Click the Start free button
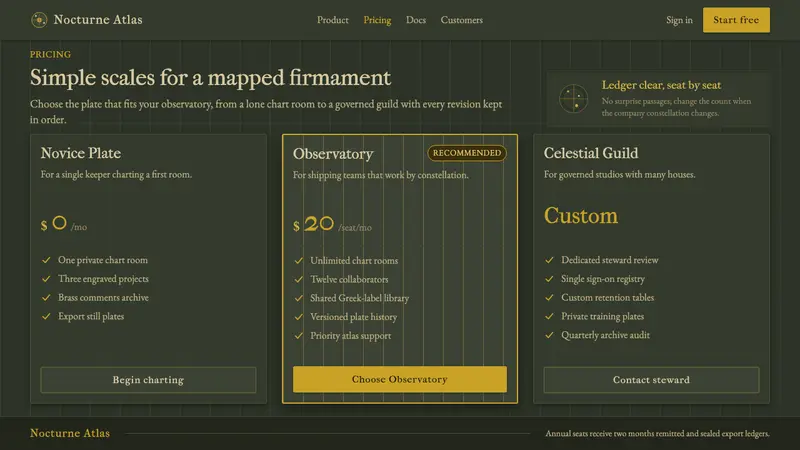The height and width of the screenshot is (450, 800). 736,20
